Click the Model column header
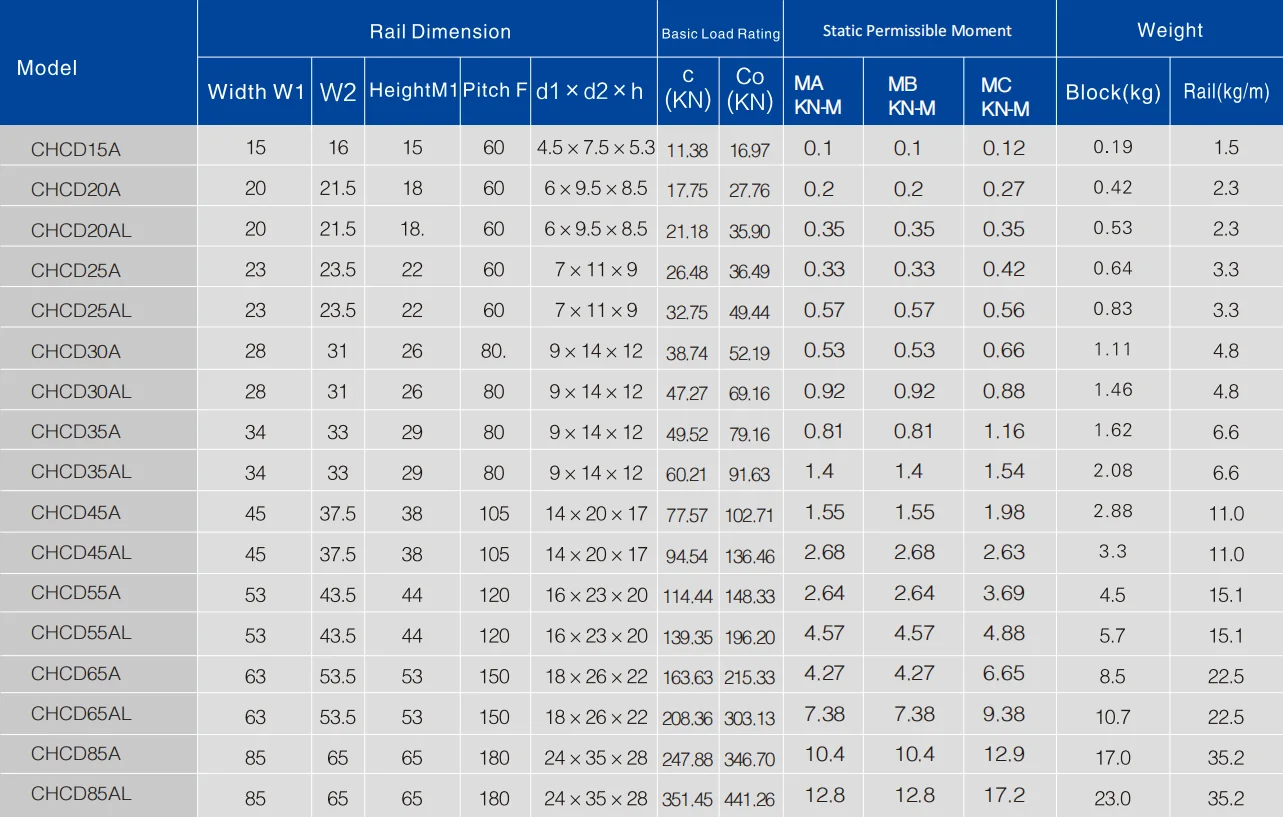This screenshot has height=817, width=1283. (47, 68)
